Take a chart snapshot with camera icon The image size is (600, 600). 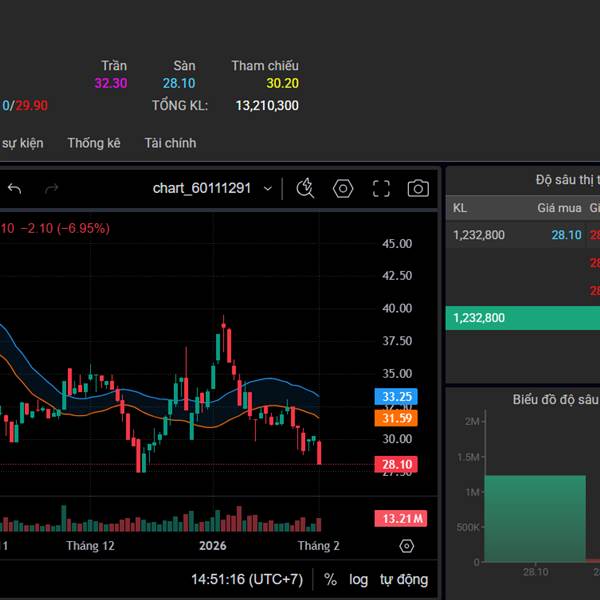coord(418,189)
